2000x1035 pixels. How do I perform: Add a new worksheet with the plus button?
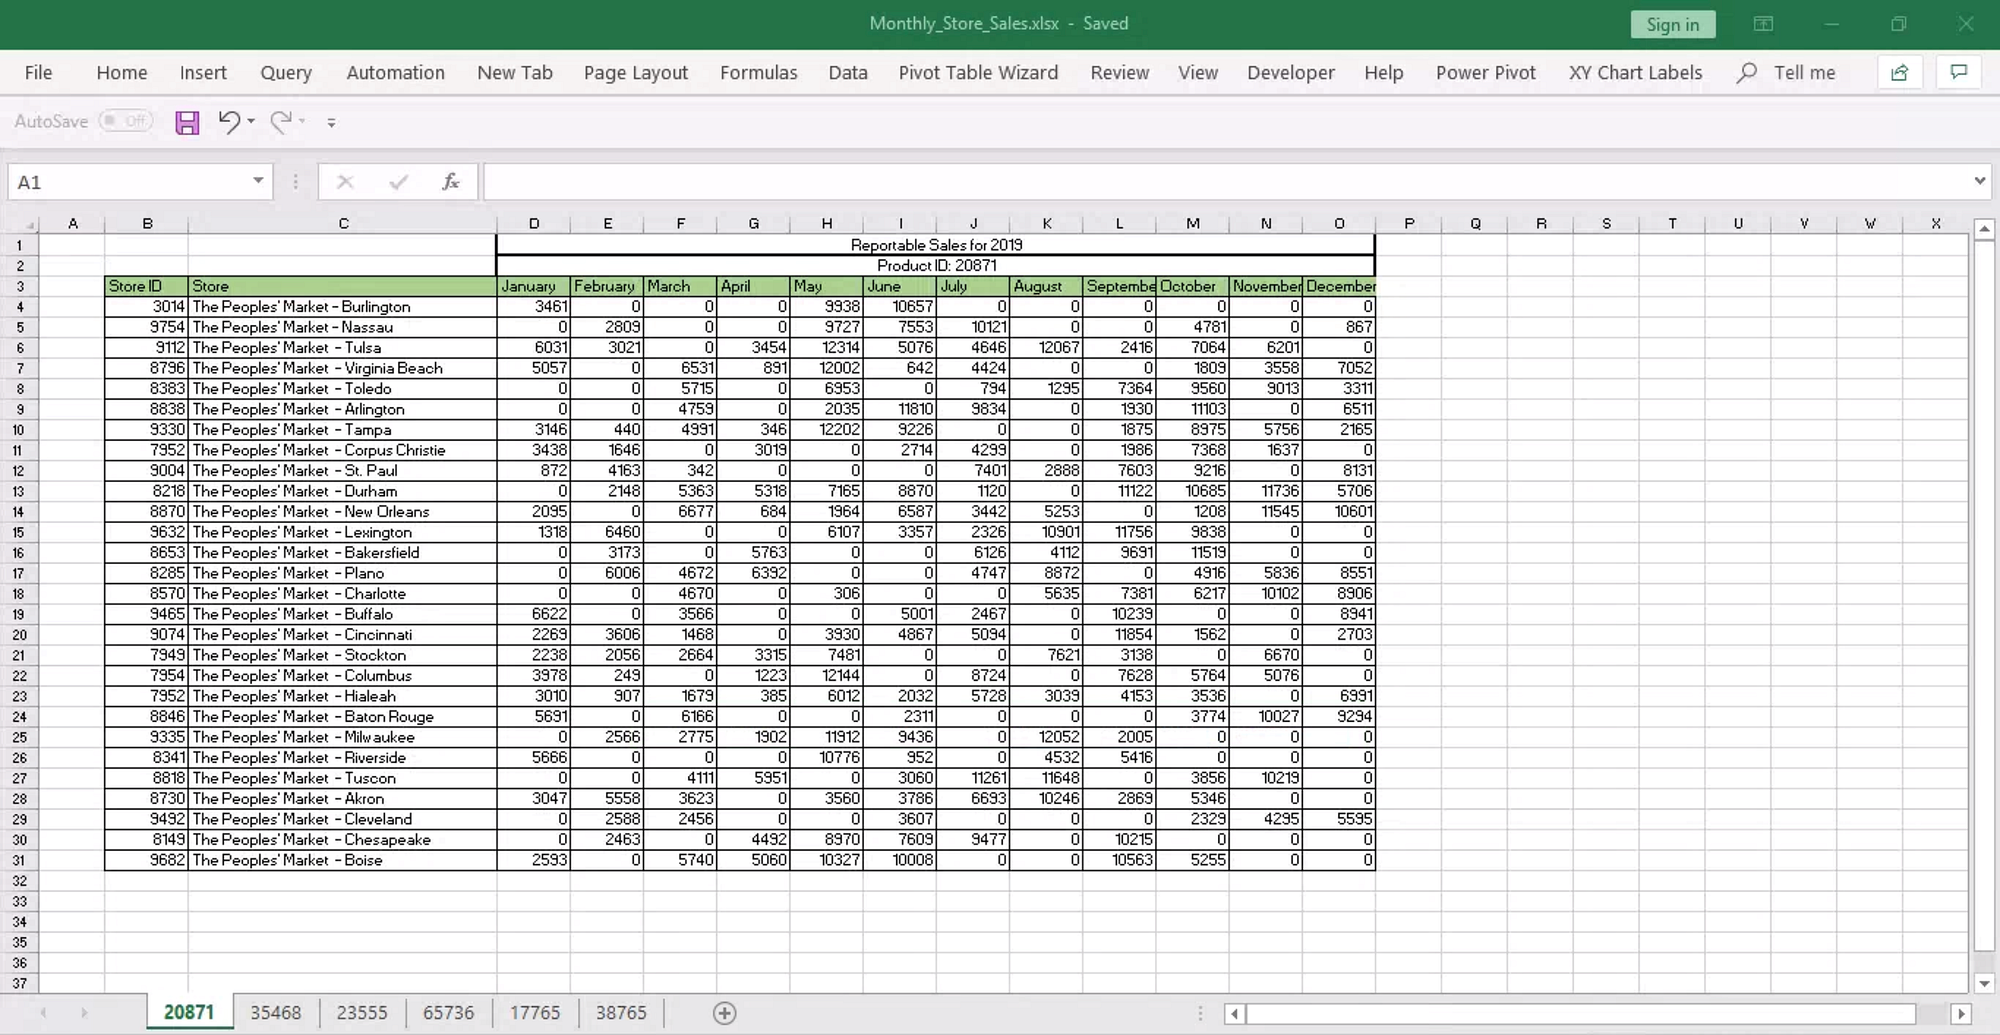click(723, 1013)
